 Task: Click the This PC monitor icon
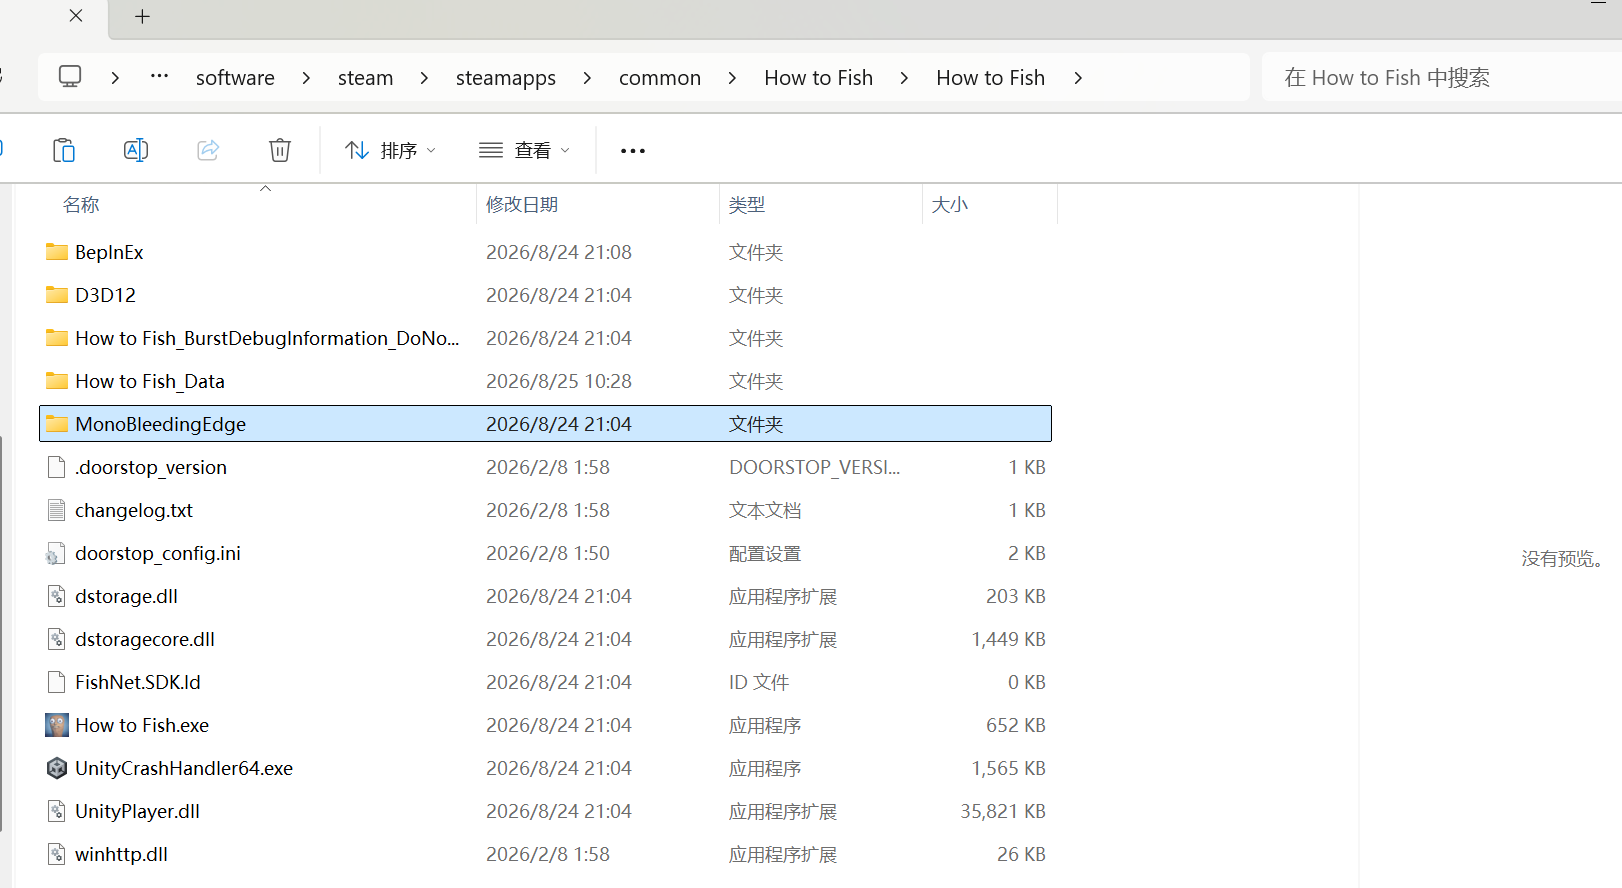pyautogui.click(x=70, y=77)
